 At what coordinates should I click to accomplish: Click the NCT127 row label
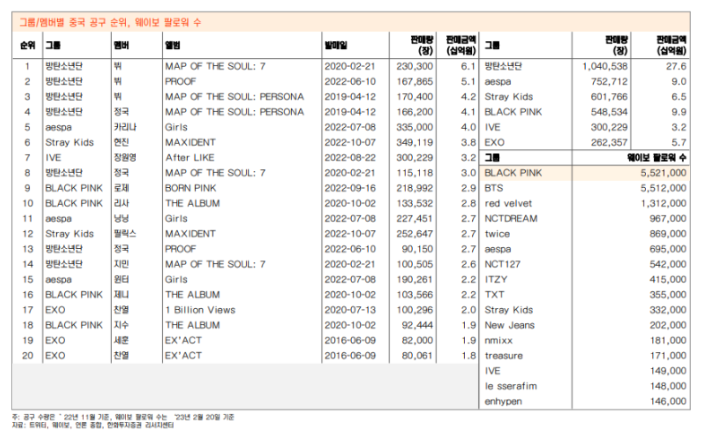[502, 264]
